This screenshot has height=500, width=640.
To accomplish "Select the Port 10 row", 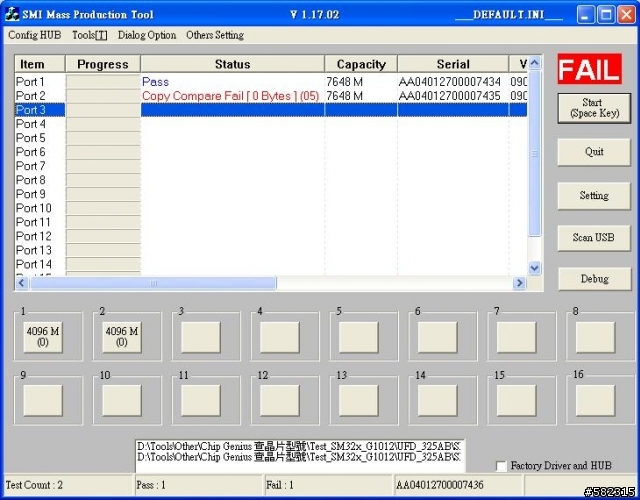I will tap(271, 208).
